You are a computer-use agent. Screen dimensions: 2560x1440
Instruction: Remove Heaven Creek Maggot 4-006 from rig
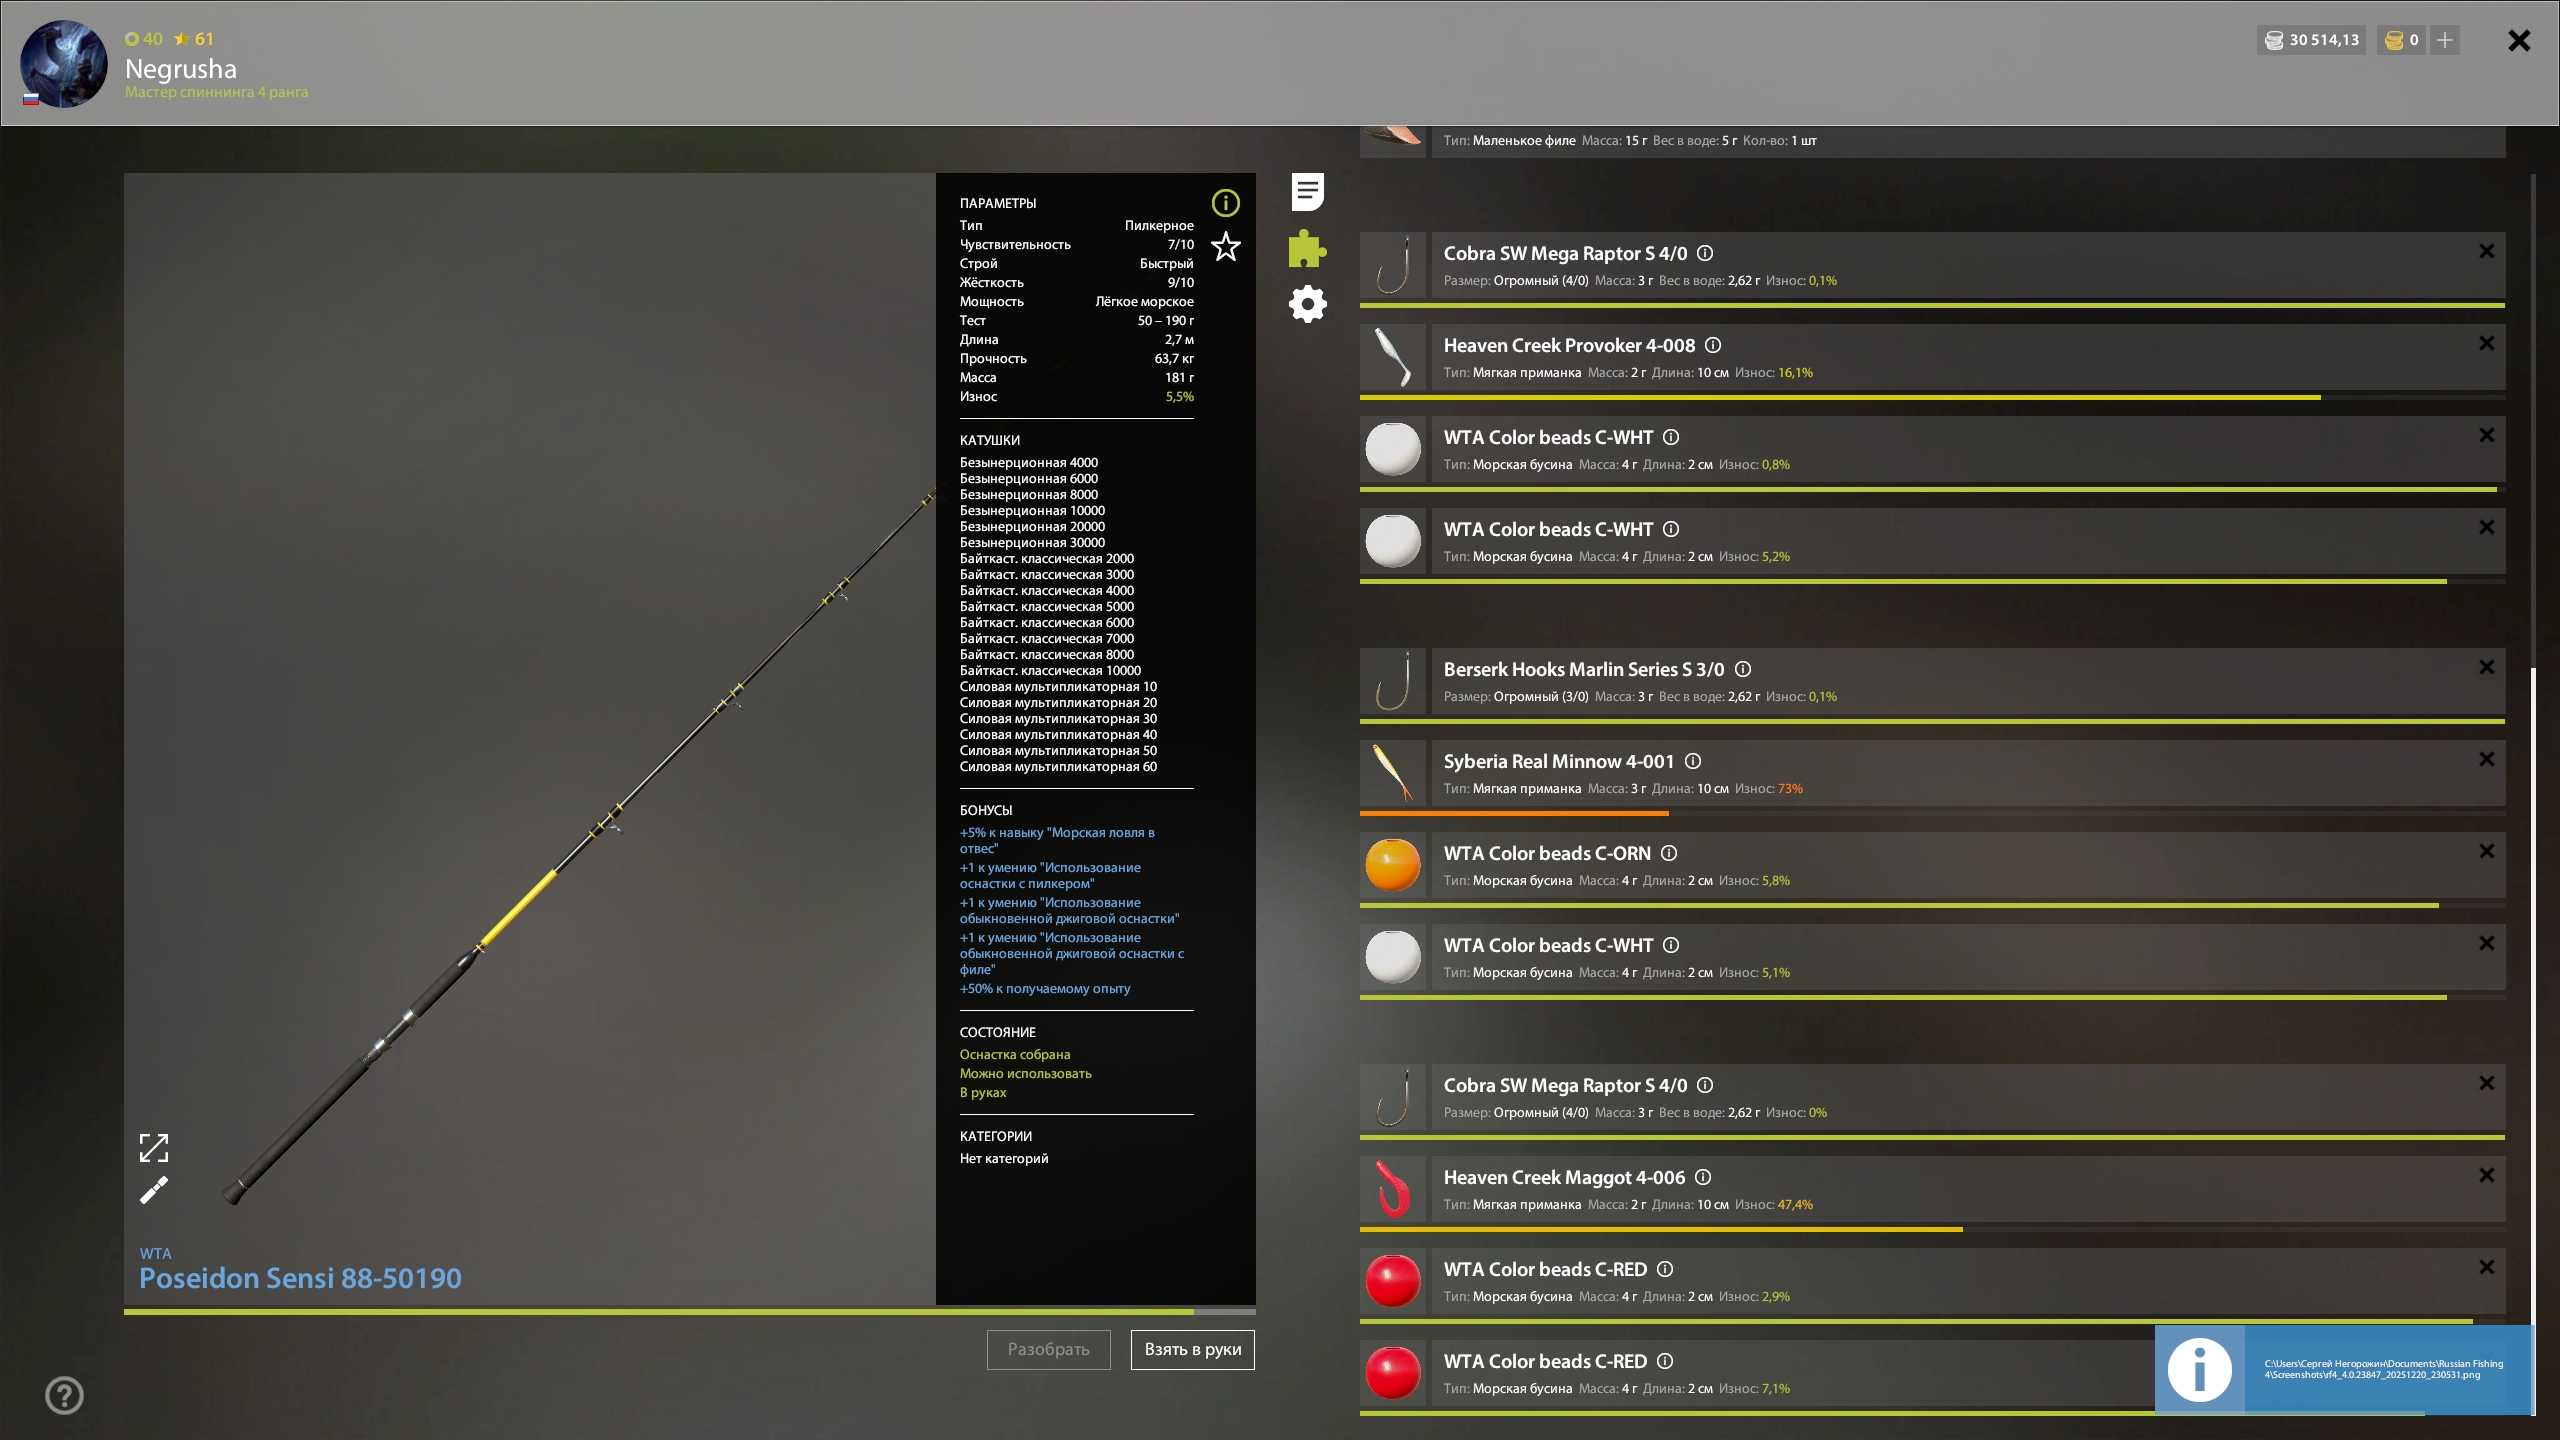(x=2486, y=1175)
